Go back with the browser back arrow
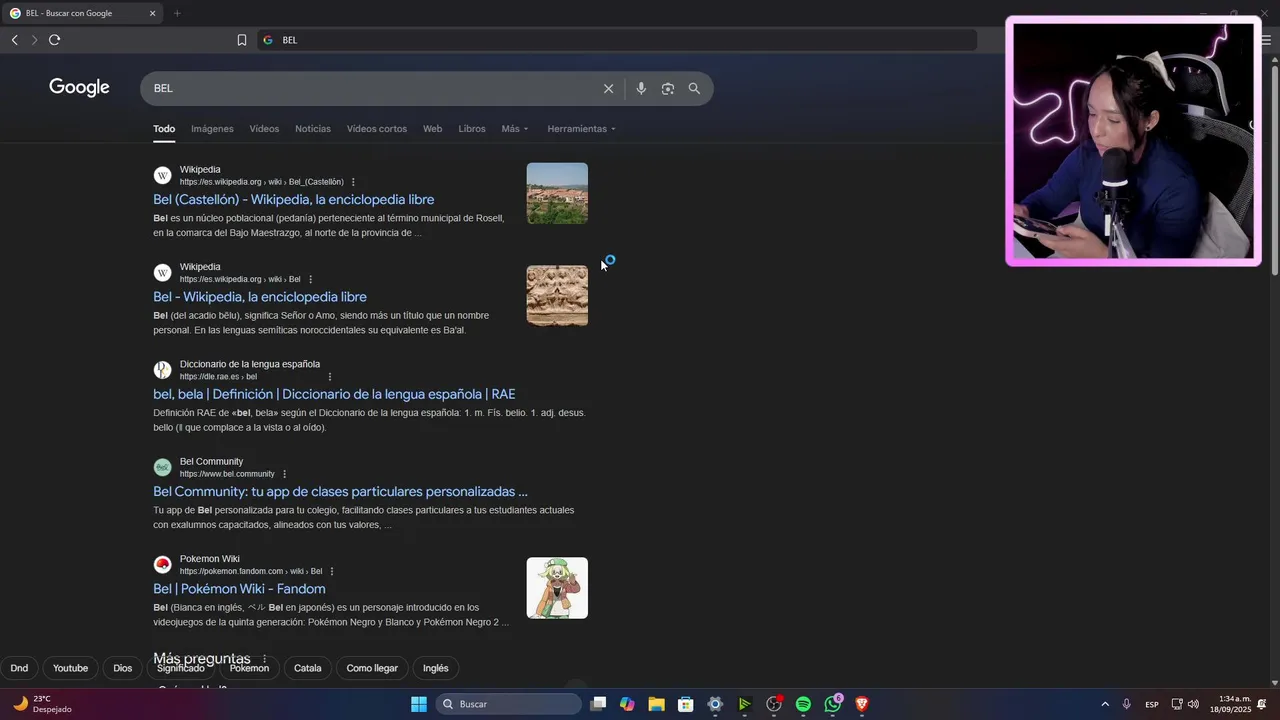 click(x=14, y=40)
